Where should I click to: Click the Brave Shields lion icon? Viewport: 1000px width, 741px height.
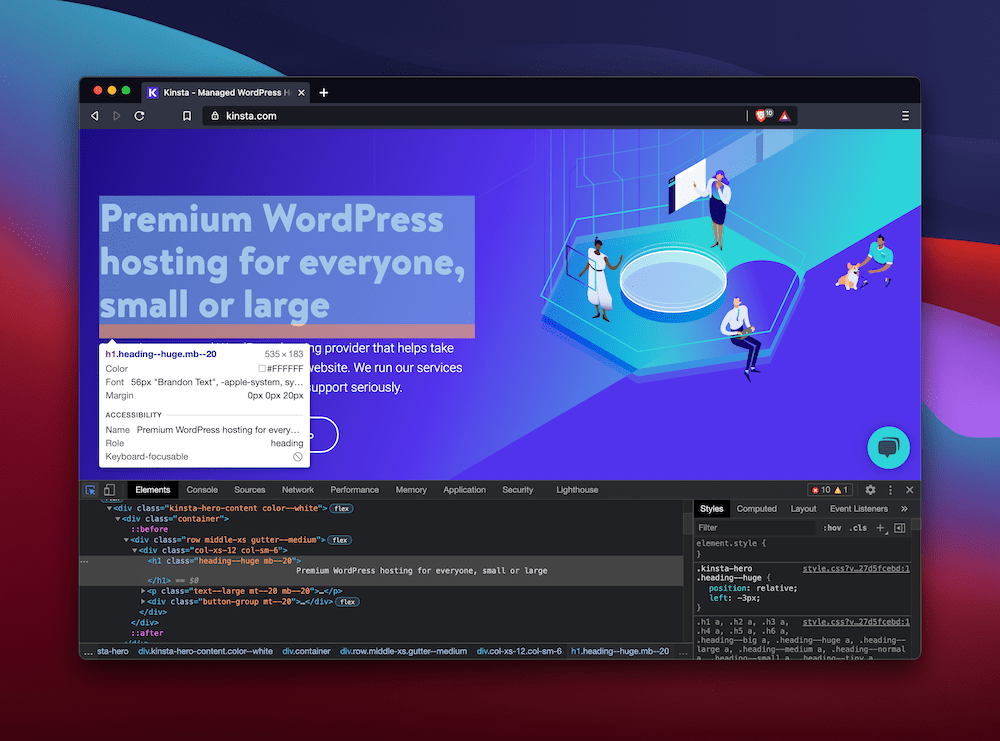click(762, 116)
